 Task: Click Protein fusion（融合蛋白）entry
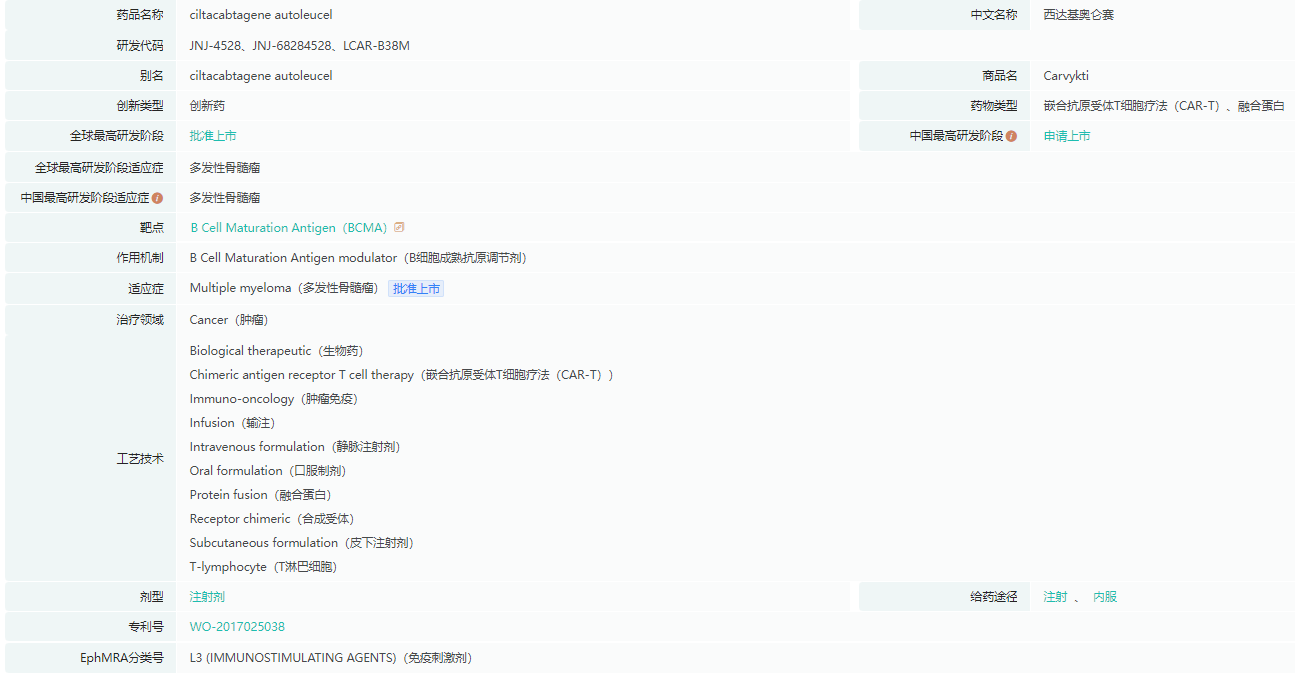[261, 495]
